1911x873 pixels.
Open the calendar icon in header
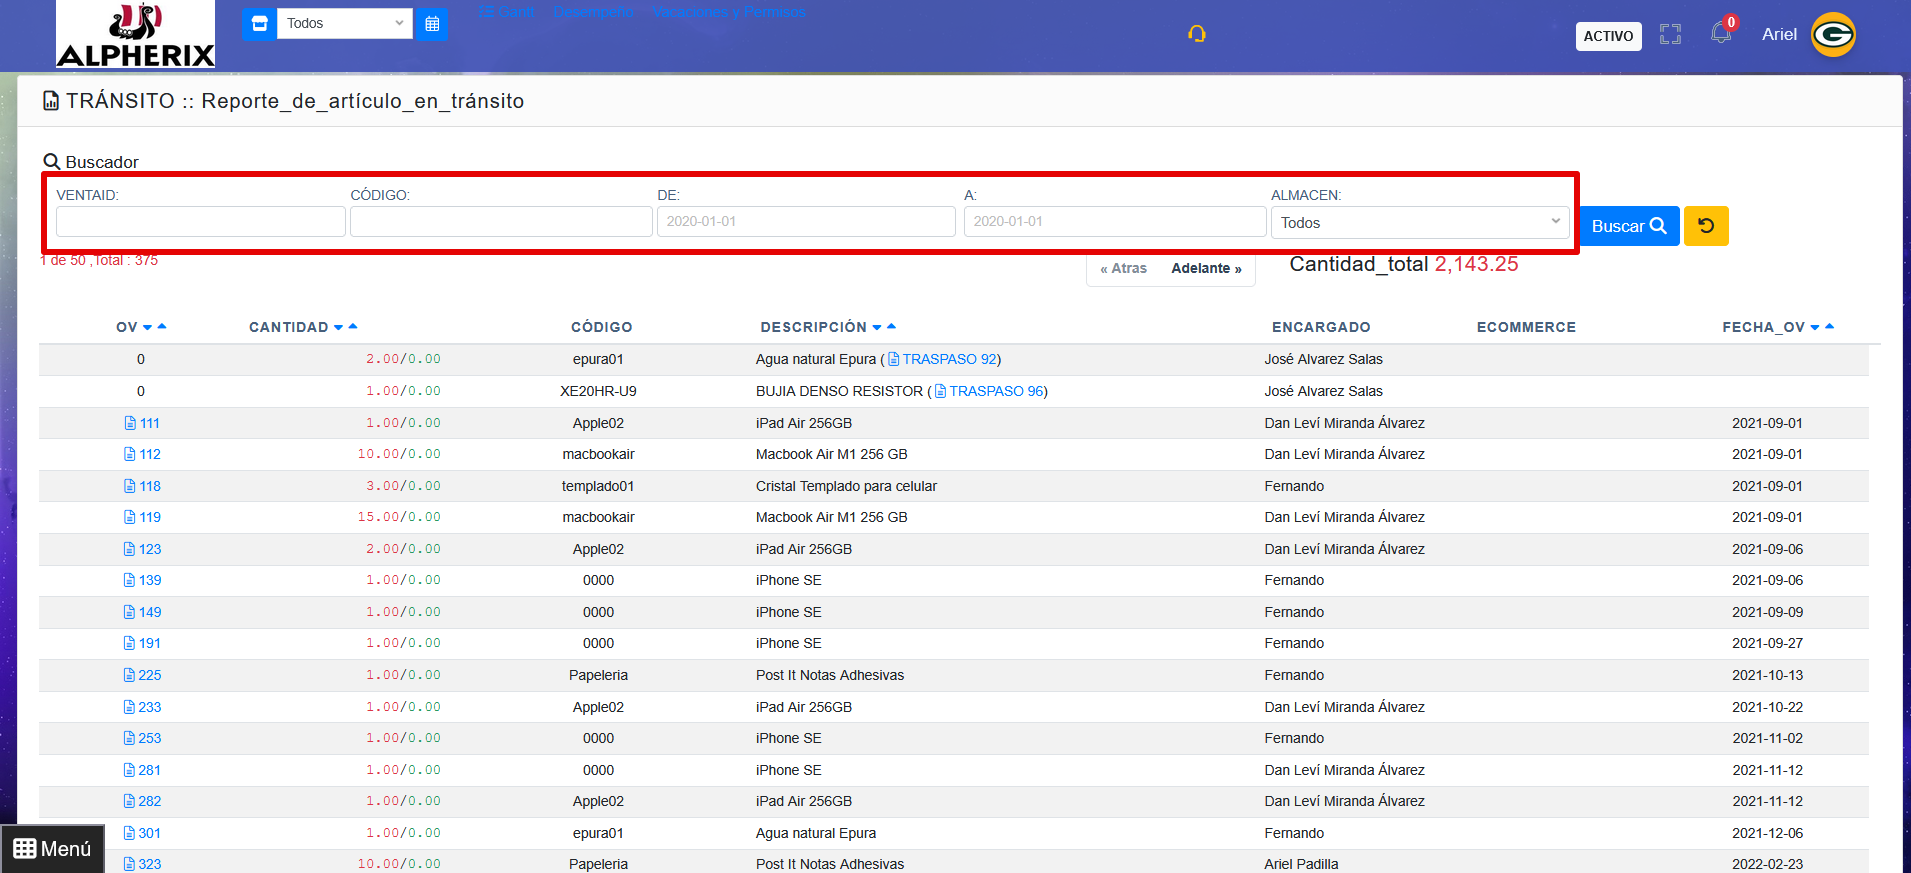point(432,24)
